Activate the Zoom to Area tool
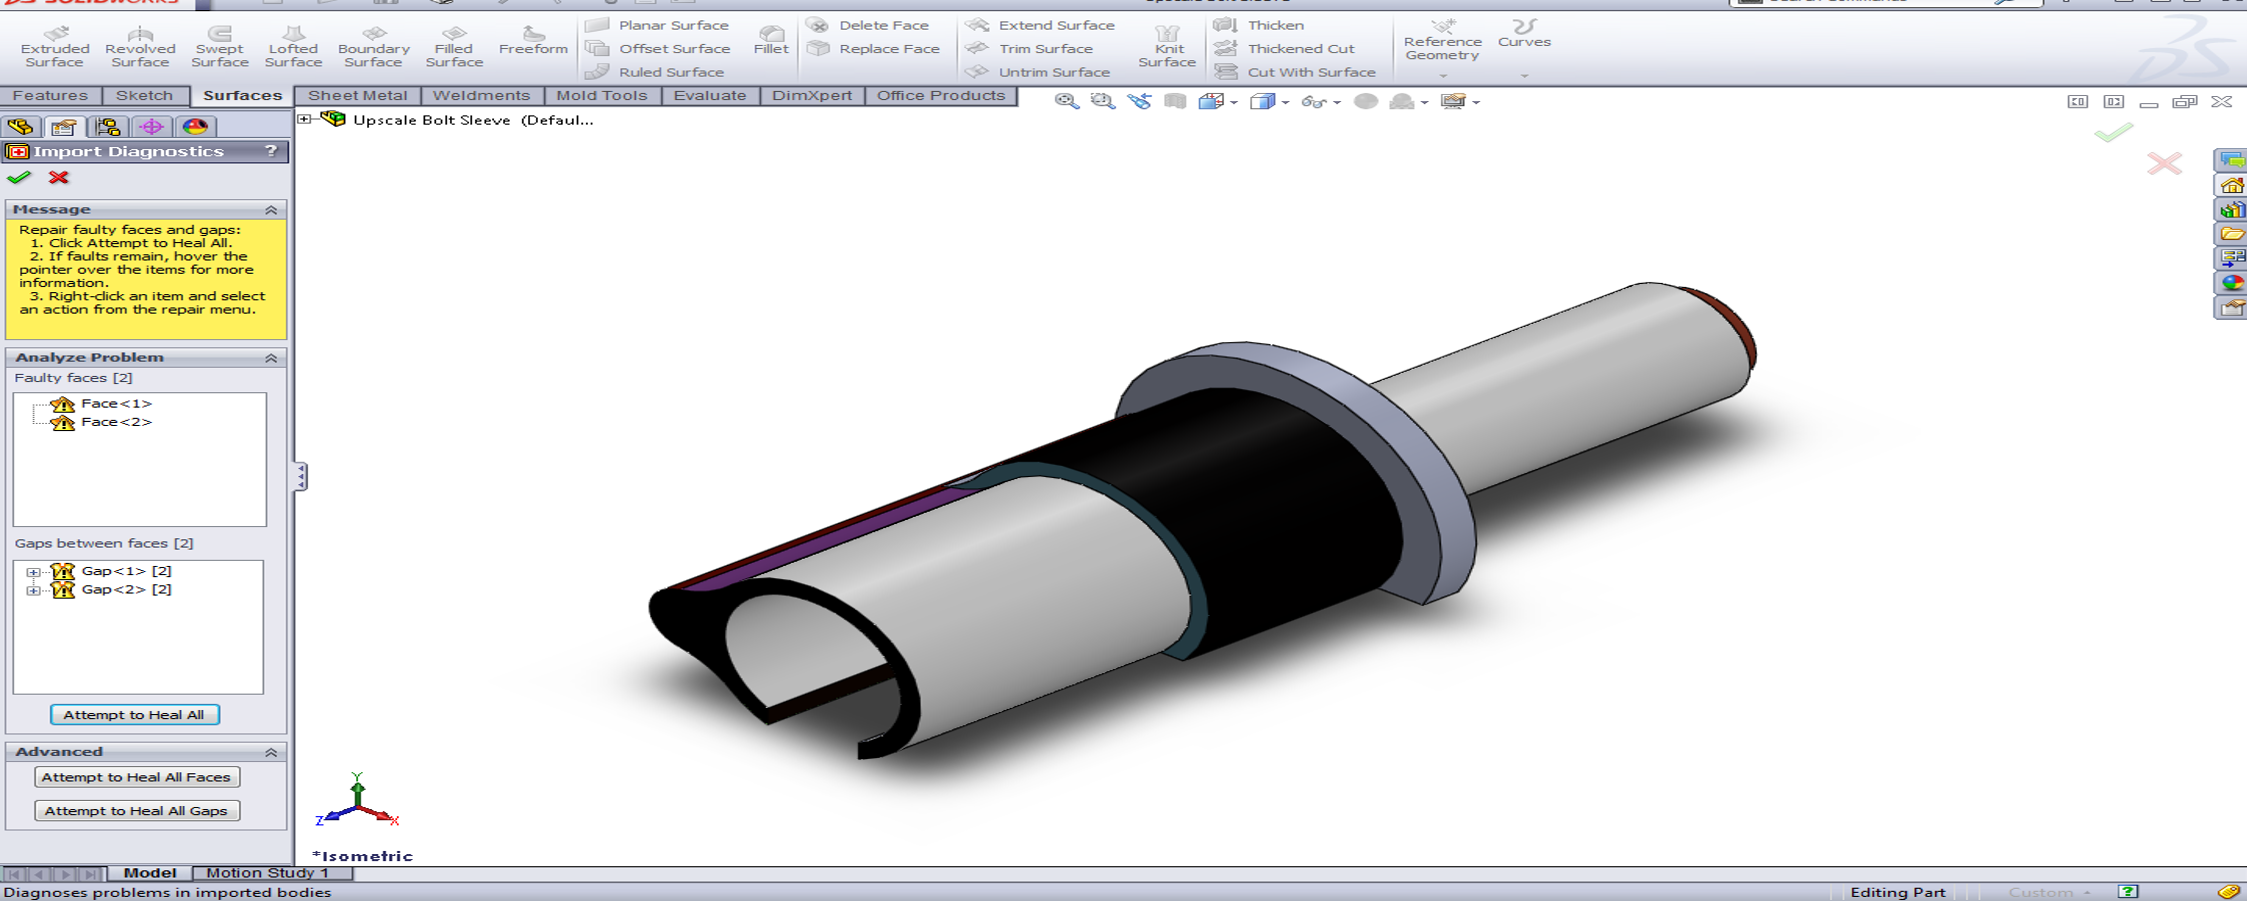 pos(1102,101)
